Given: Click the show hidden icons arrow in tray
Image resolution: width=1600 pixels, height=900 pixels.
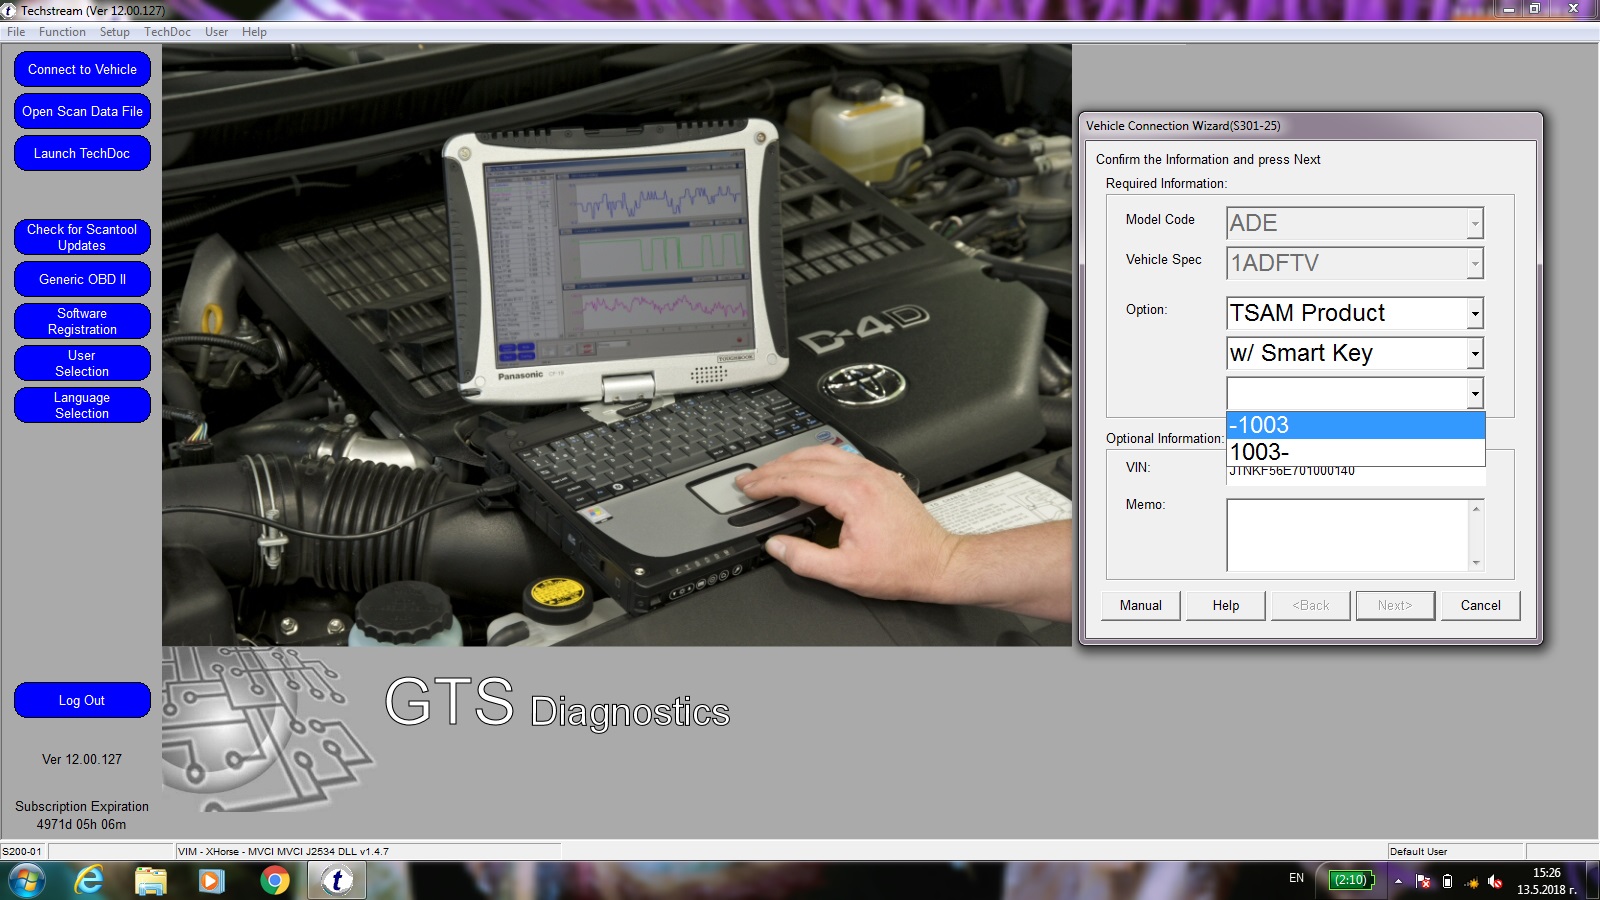Looking at the screenshot, I should coord(1396,881).
